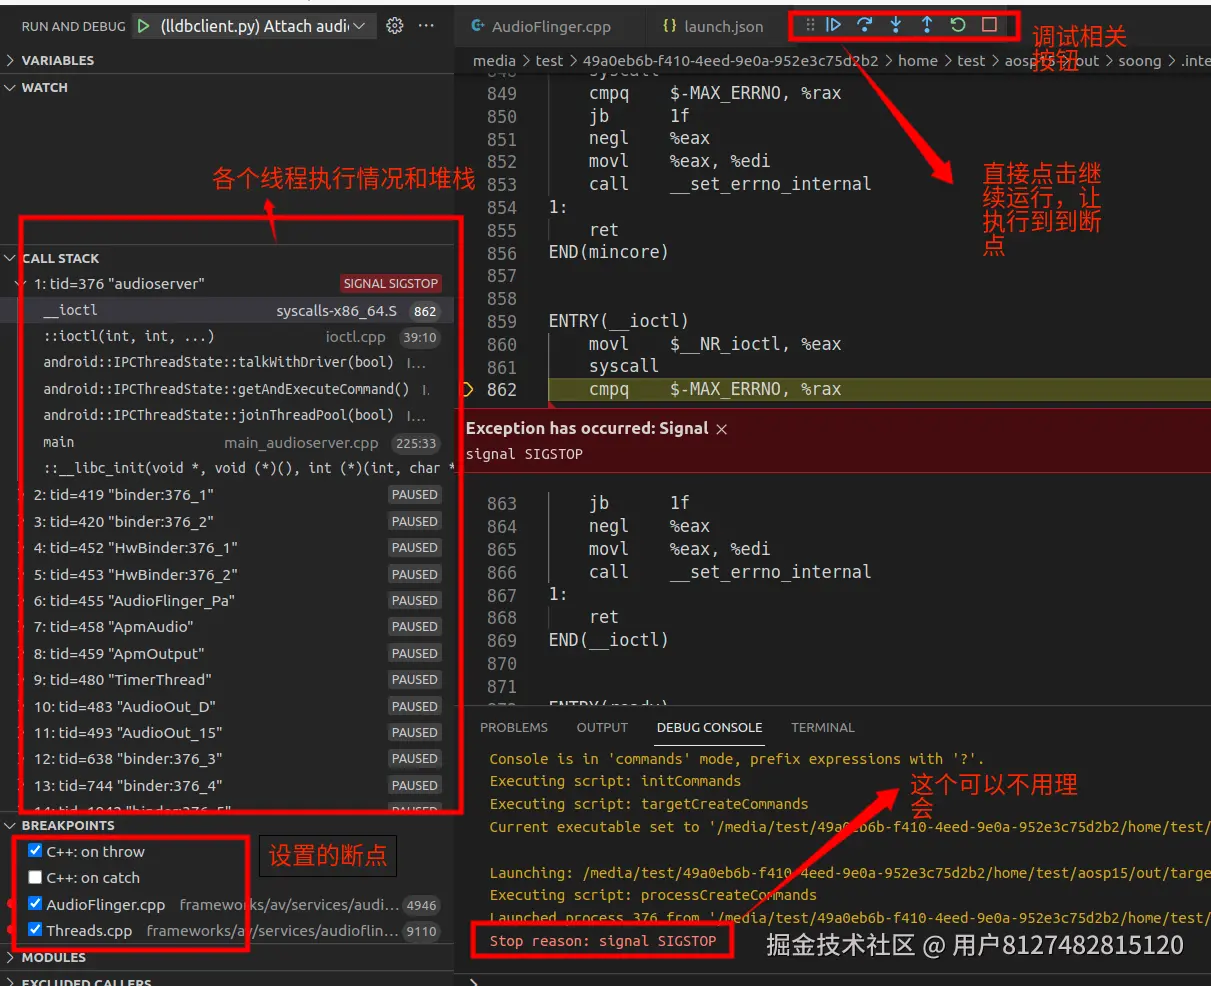1211x986 pixels.
Task: Select thread 2: tid=419 binder:376_1
Action: [227, 495]
